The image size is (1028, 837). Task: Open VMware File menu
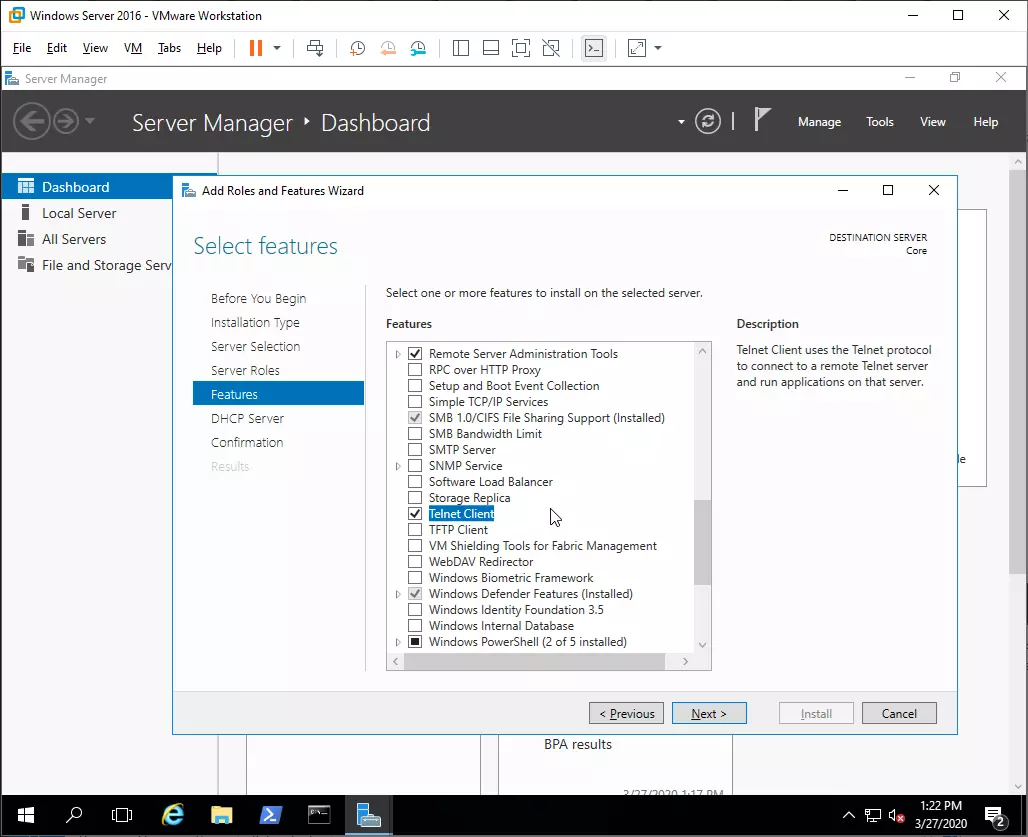(x=22, y=48)
